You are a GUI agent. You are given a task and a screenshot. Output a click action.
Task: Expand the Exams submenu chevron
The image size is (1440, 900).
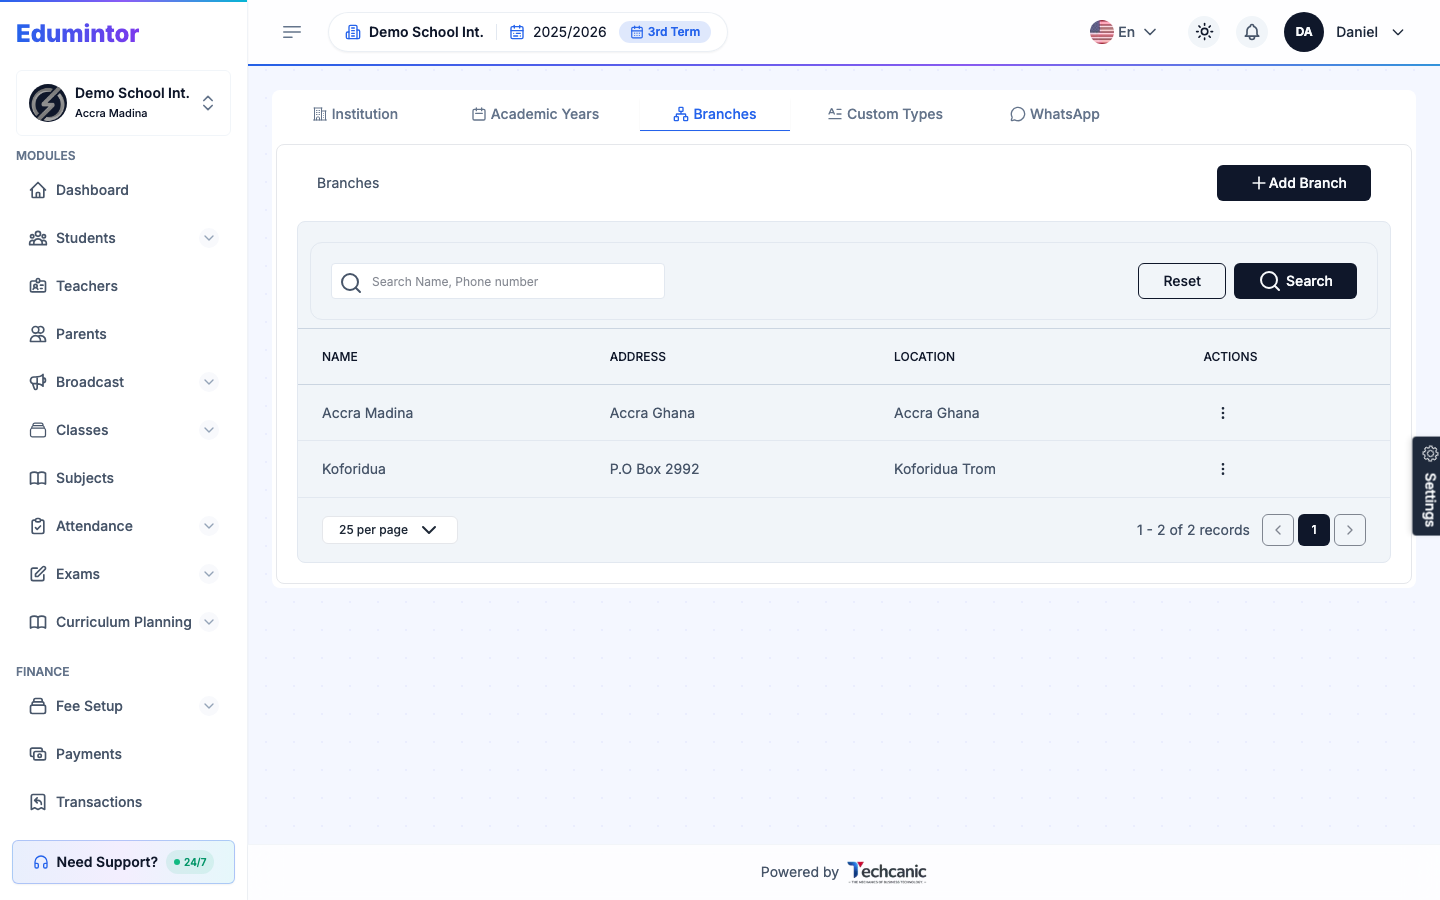pyautogui.click(x=209, y=574)
